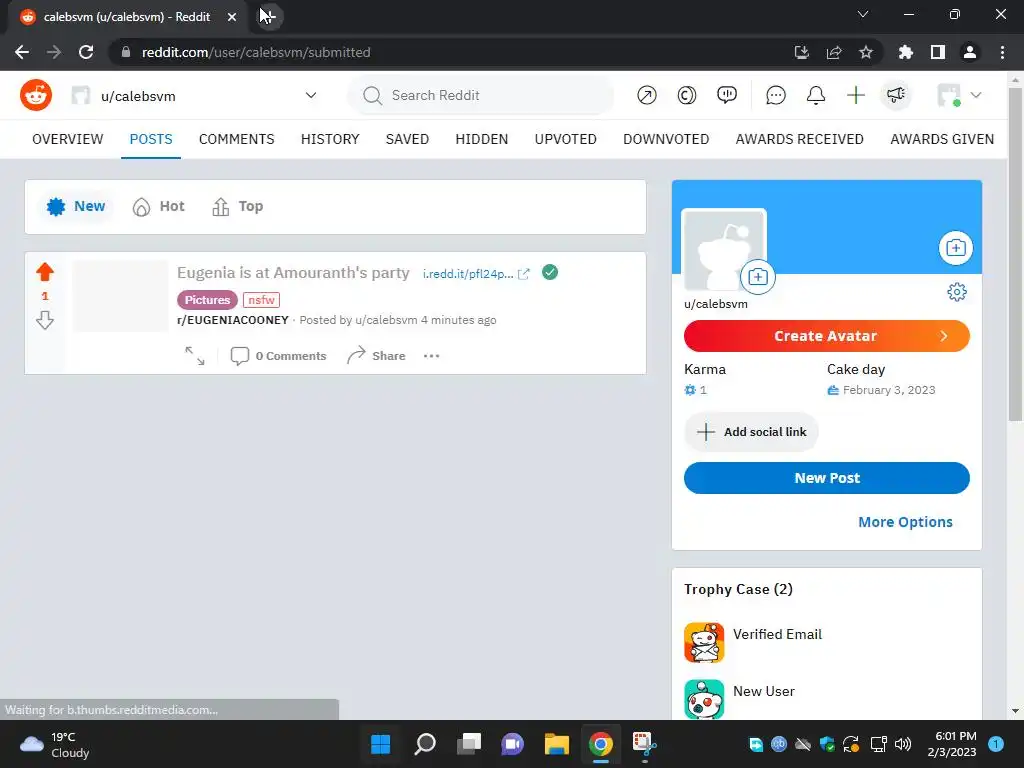
Task: Switch to the Saved tab
Action: (408, 139)
